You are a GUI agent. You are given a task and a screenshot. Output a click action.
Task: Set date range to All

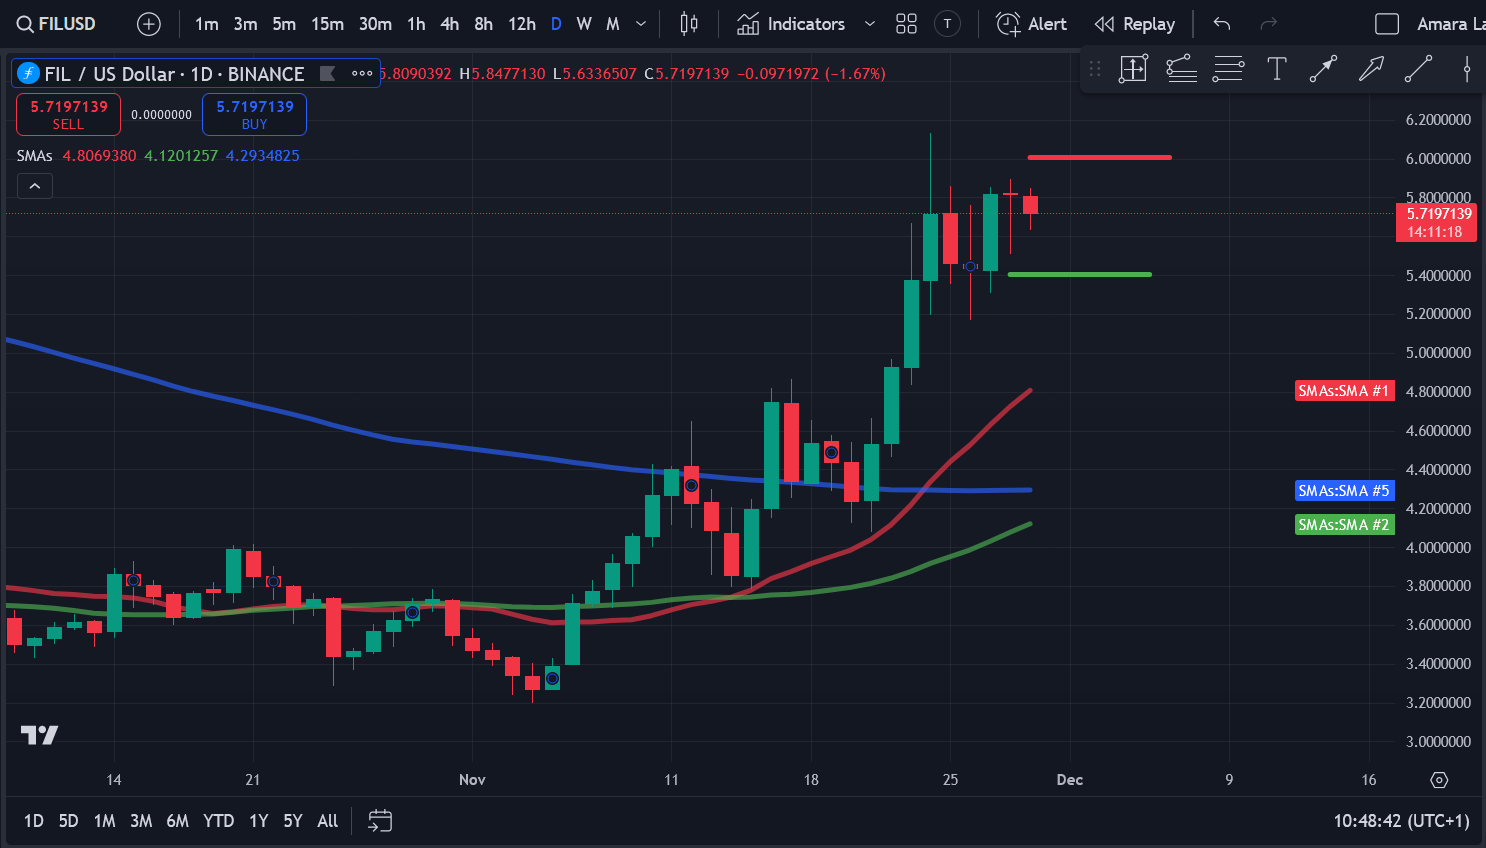click(327, 821)
